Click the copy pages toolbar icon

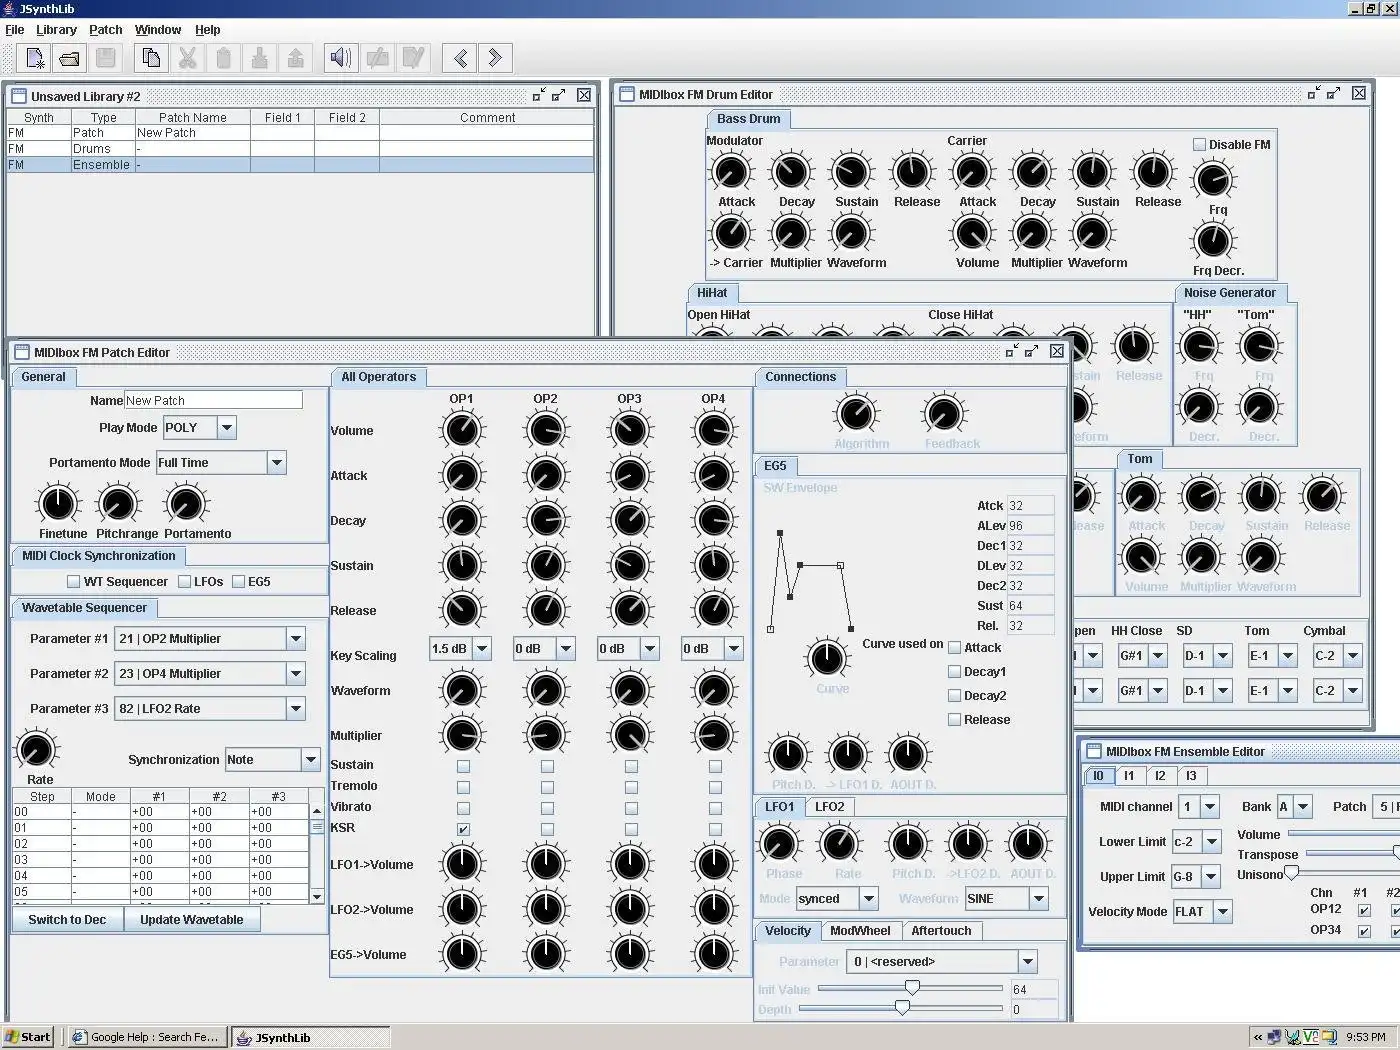click(x=151, y=58)
